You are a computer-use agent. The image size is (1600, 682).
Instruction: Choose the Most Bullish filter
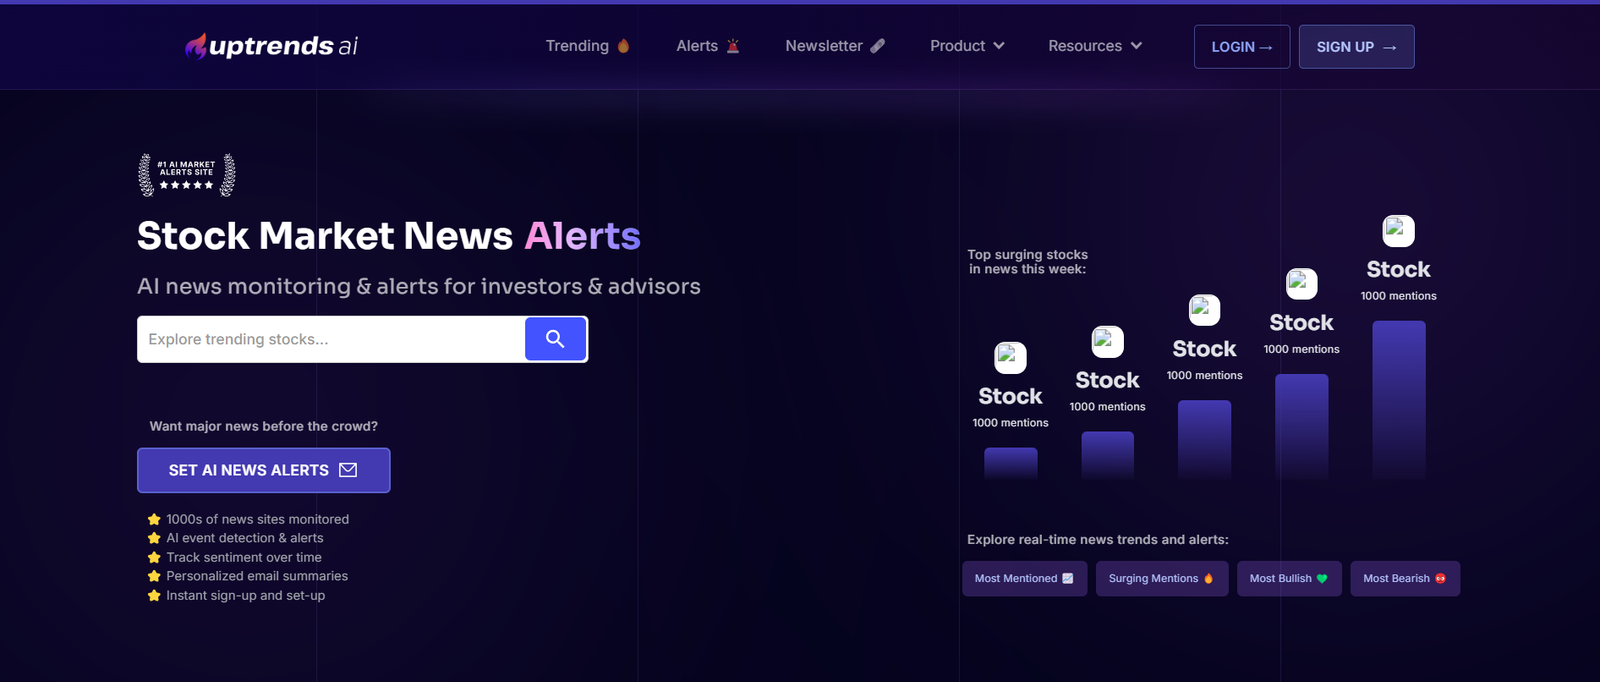[x=1288, y=579]
